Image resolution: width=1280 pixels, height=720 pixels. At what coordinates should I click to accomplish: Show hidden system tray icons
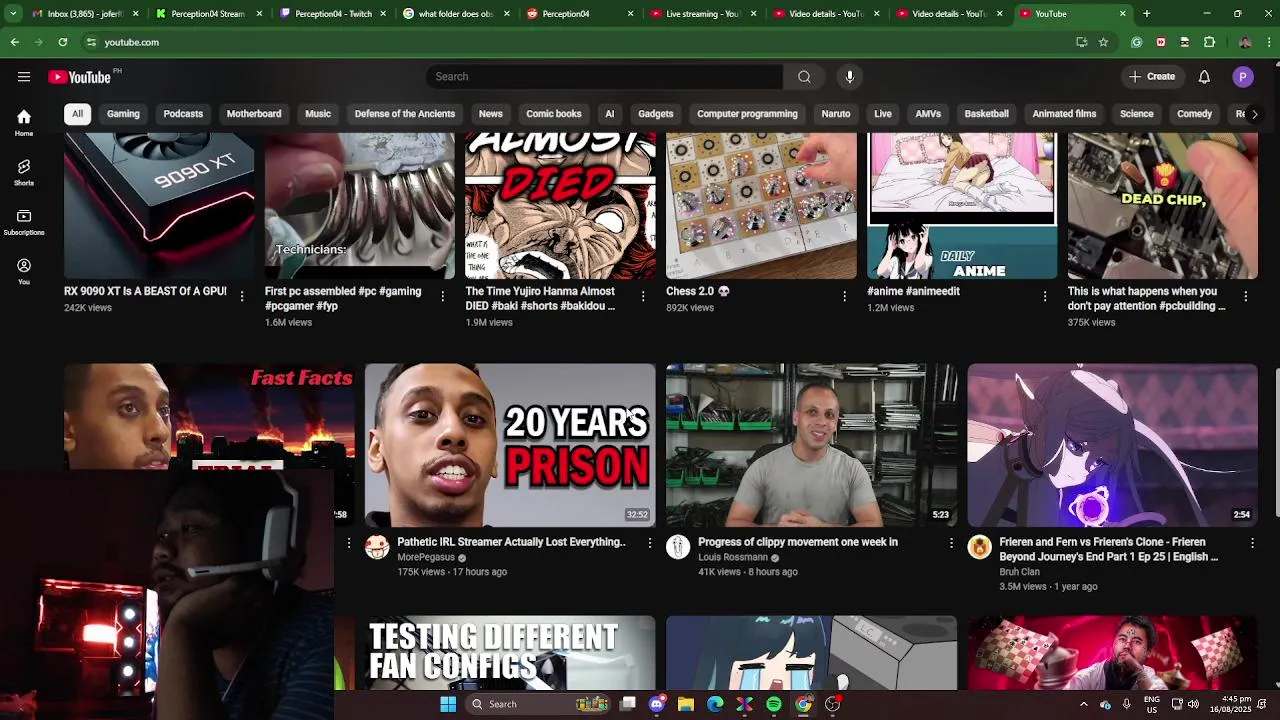tap(1083, 704)
